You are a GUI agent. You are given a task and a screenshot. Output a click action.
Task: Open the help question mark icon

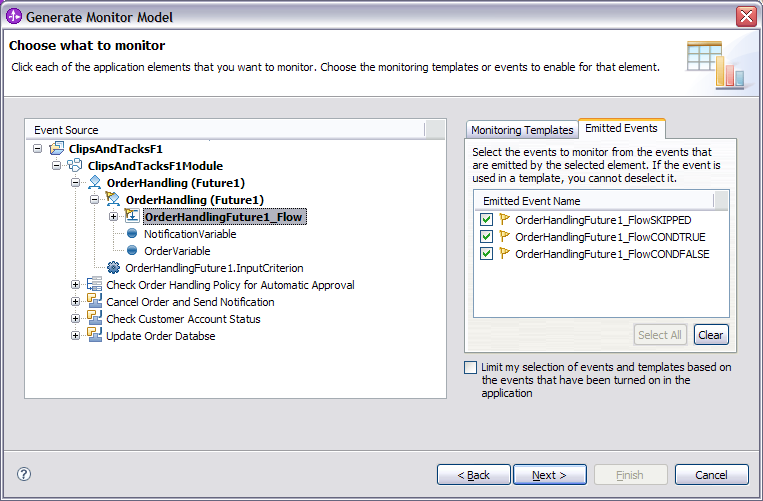24,474
